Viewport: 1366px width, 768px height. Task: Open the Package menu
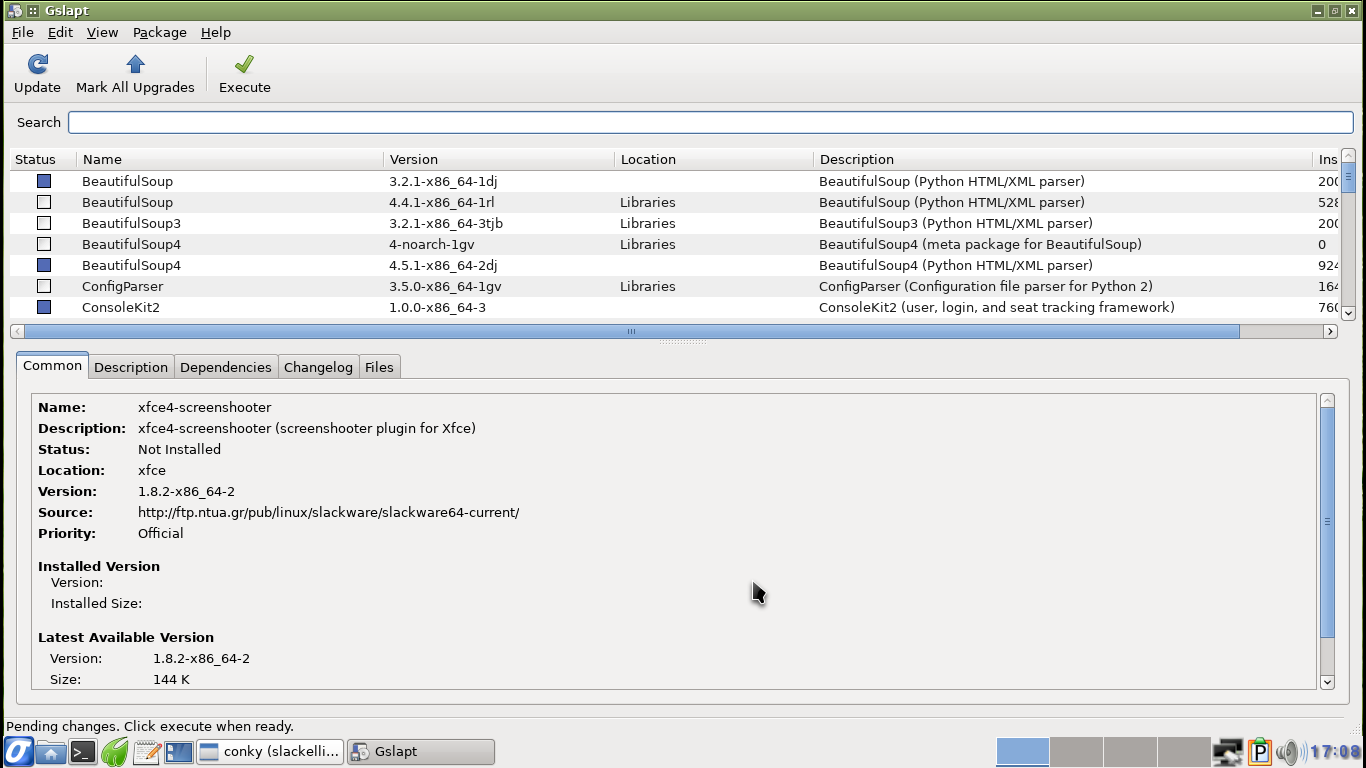pyautogui.click(x=160, y=32)
